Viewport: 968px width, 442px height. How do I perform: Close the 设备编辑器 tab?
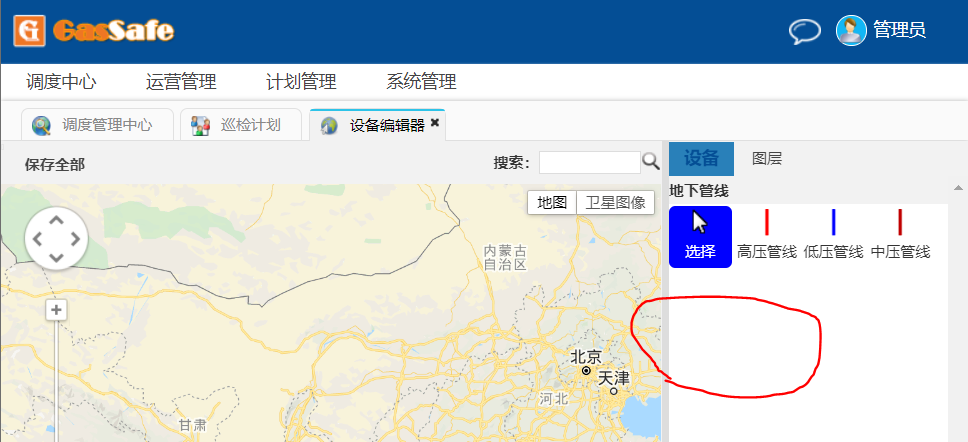pyautogui.click(x=435, y=124)
